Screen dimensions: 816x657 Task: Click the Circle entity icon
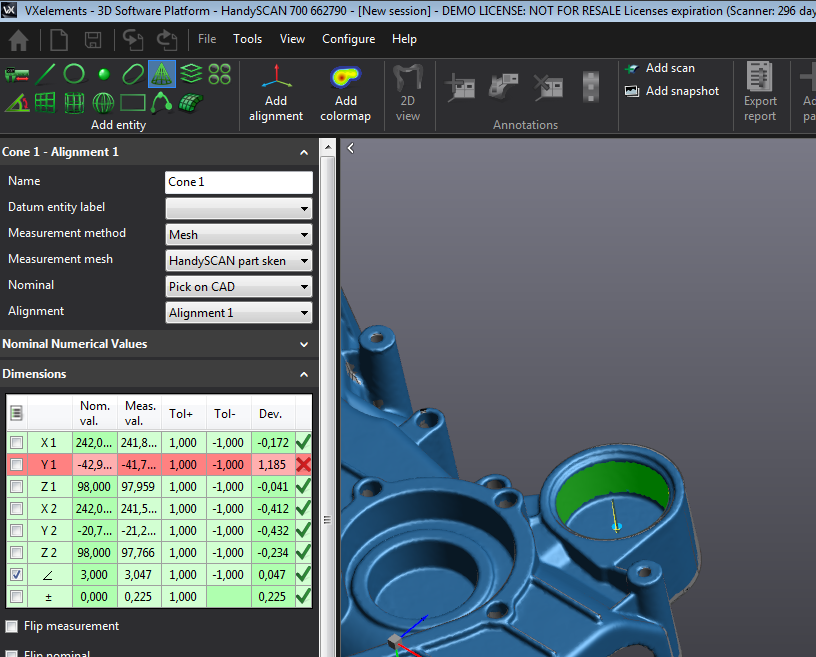pyautogui.click(x=74, y=74)
